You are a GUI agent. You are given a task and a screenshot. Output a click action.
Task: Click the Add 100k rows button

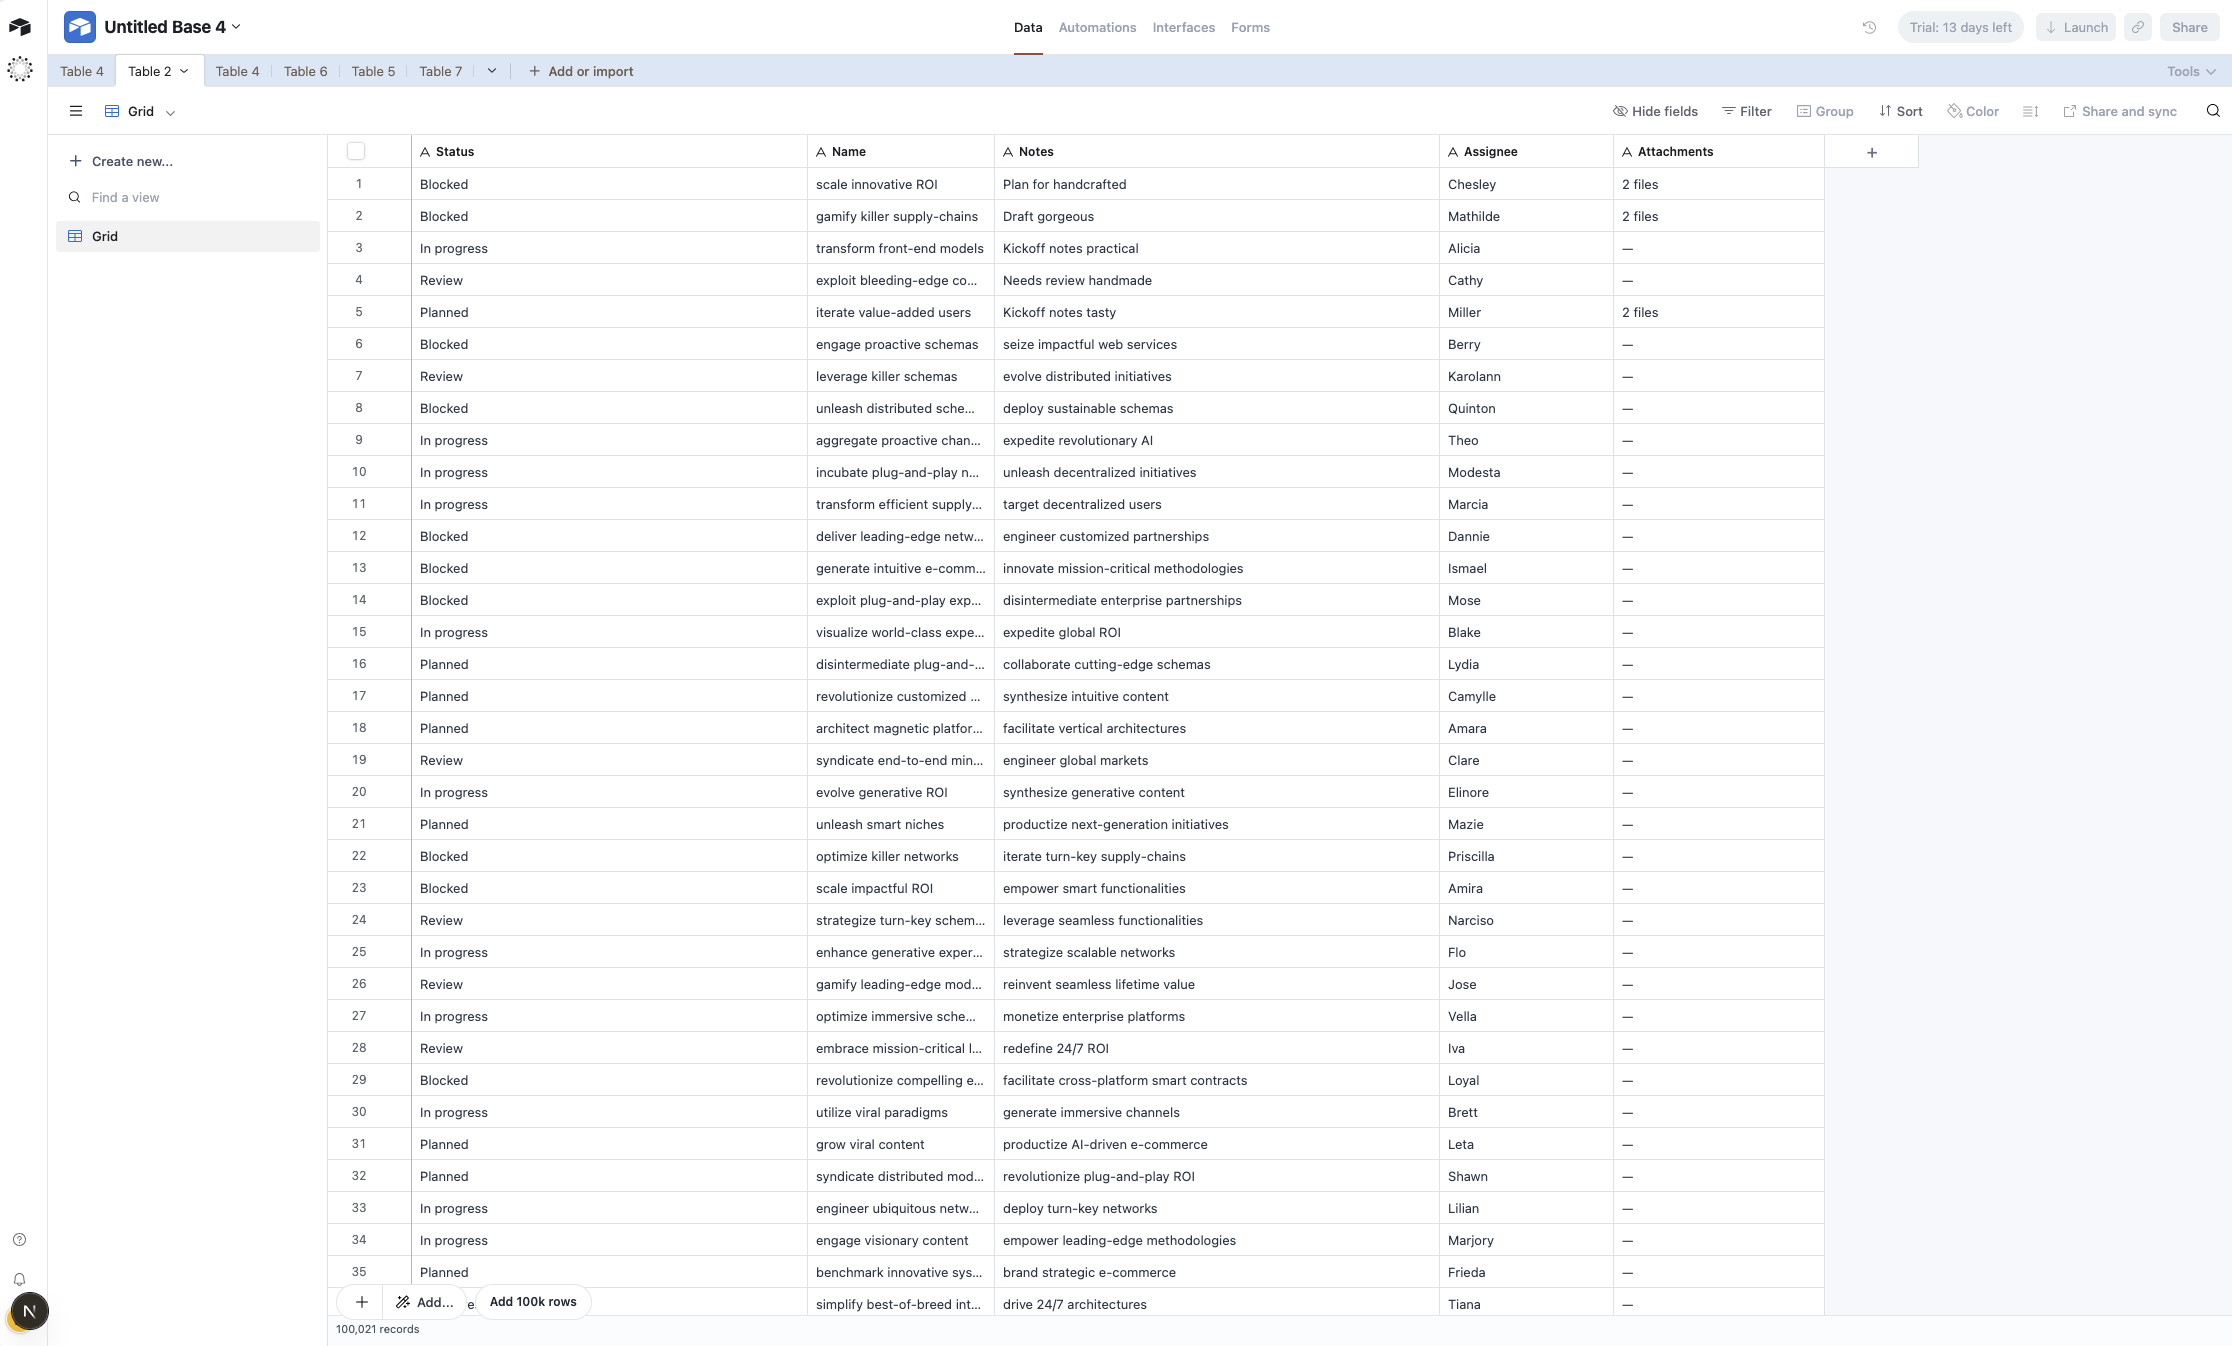pyautogui.click(x=532, y=1302)
